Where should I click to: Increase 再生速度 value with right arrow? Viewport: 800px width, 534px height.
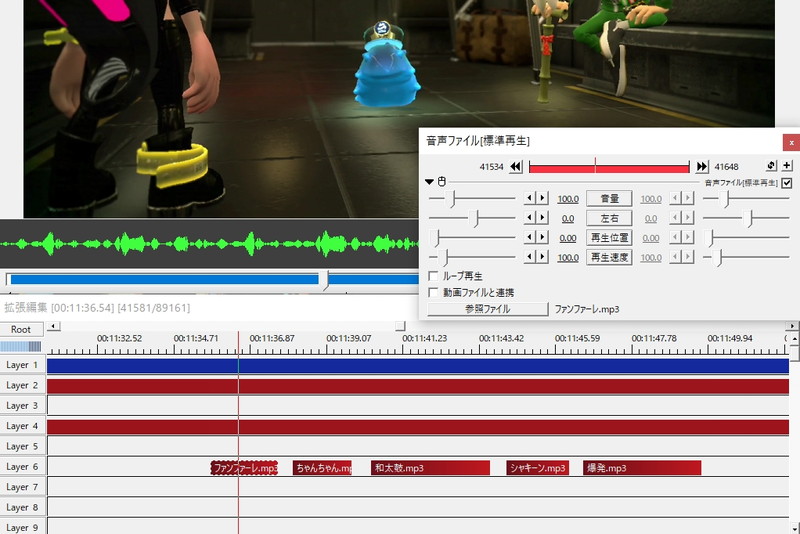(542, 257)
